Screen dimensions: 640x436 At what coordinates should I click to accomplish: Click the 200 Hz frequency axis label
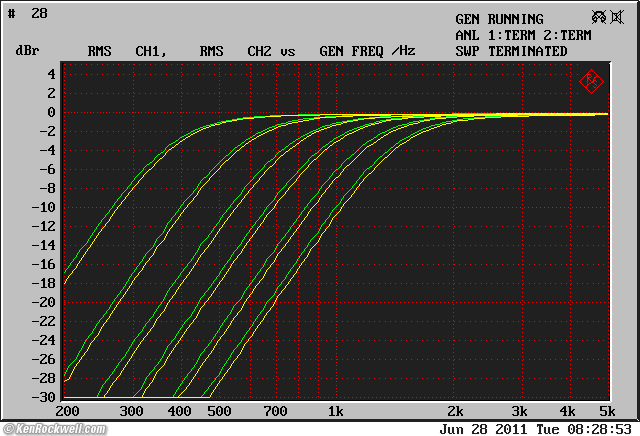68,411
